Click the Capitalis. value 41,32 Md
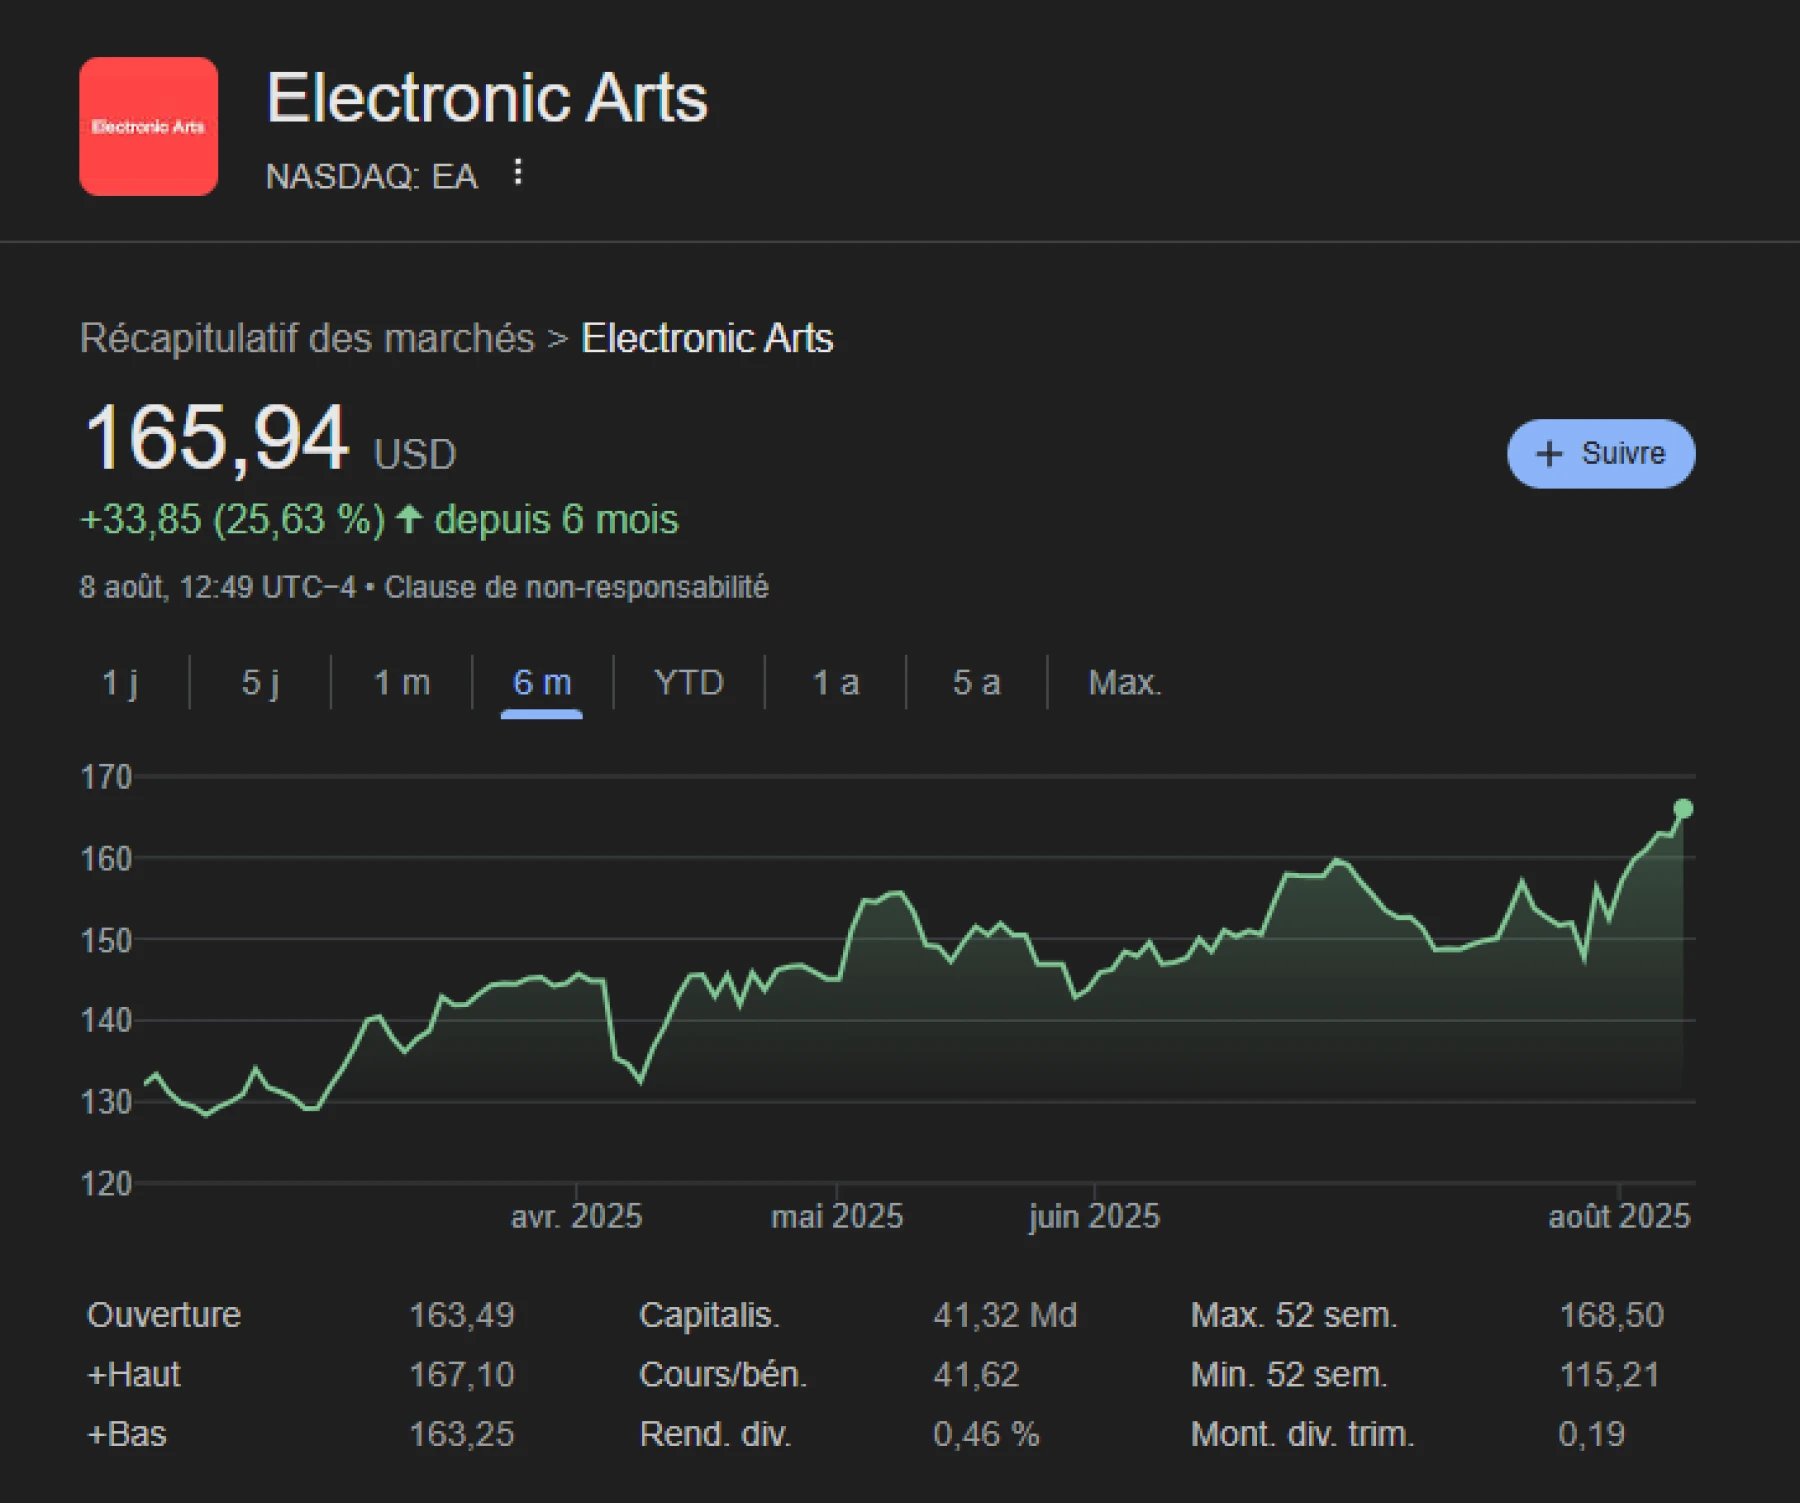The width and height of the screenshot is (1800, 1503). coord(1005,1315)
